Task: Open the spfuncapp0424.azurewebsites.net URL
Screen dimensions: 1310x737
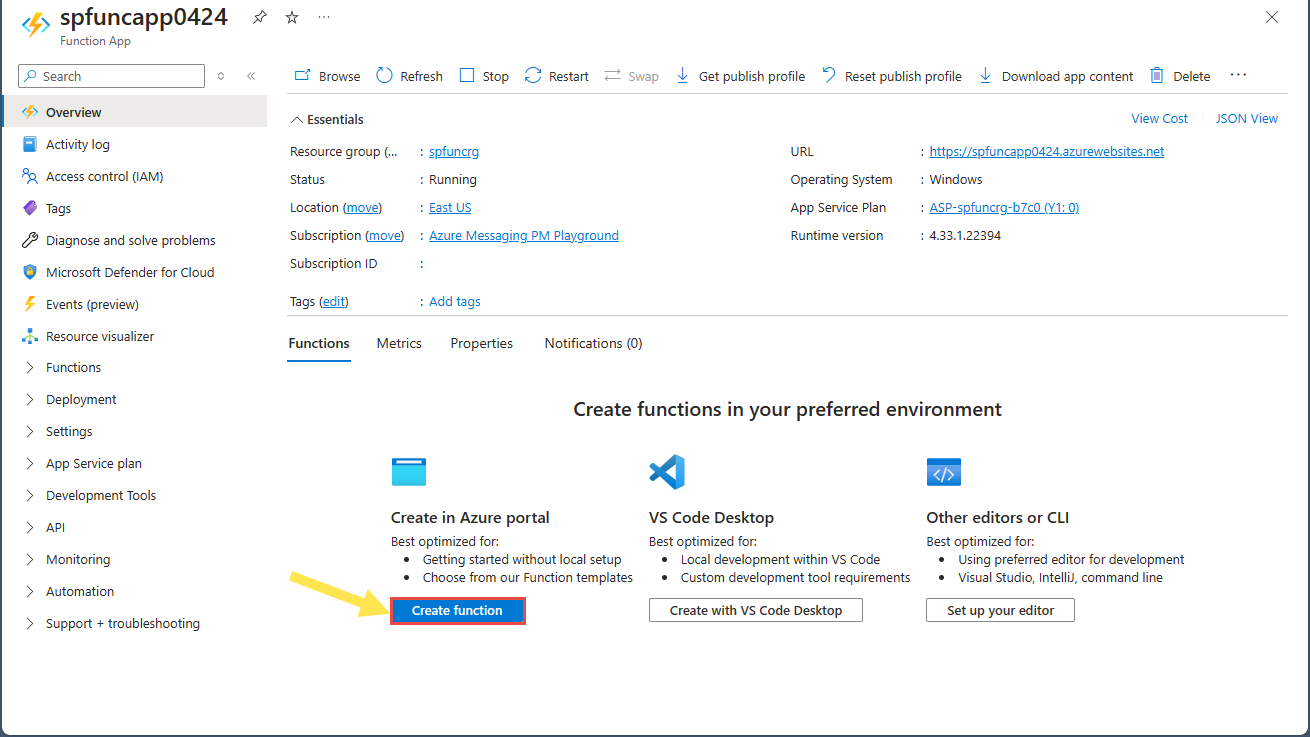Action: tap(1047, 152)
